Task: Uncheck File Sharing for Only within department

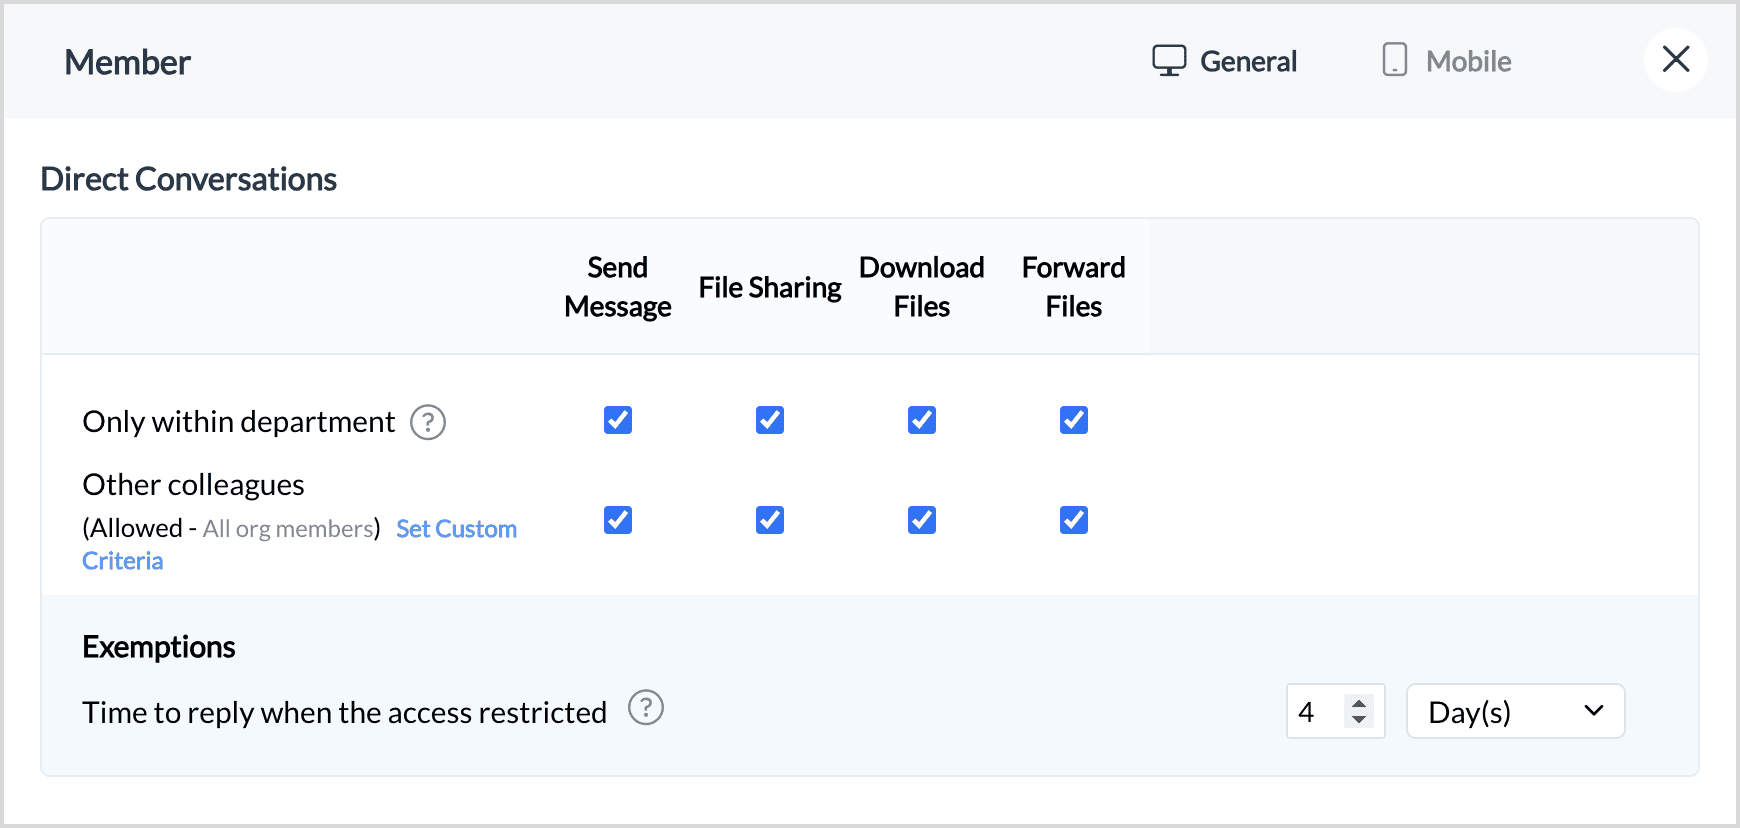Action: pos(770,420)
